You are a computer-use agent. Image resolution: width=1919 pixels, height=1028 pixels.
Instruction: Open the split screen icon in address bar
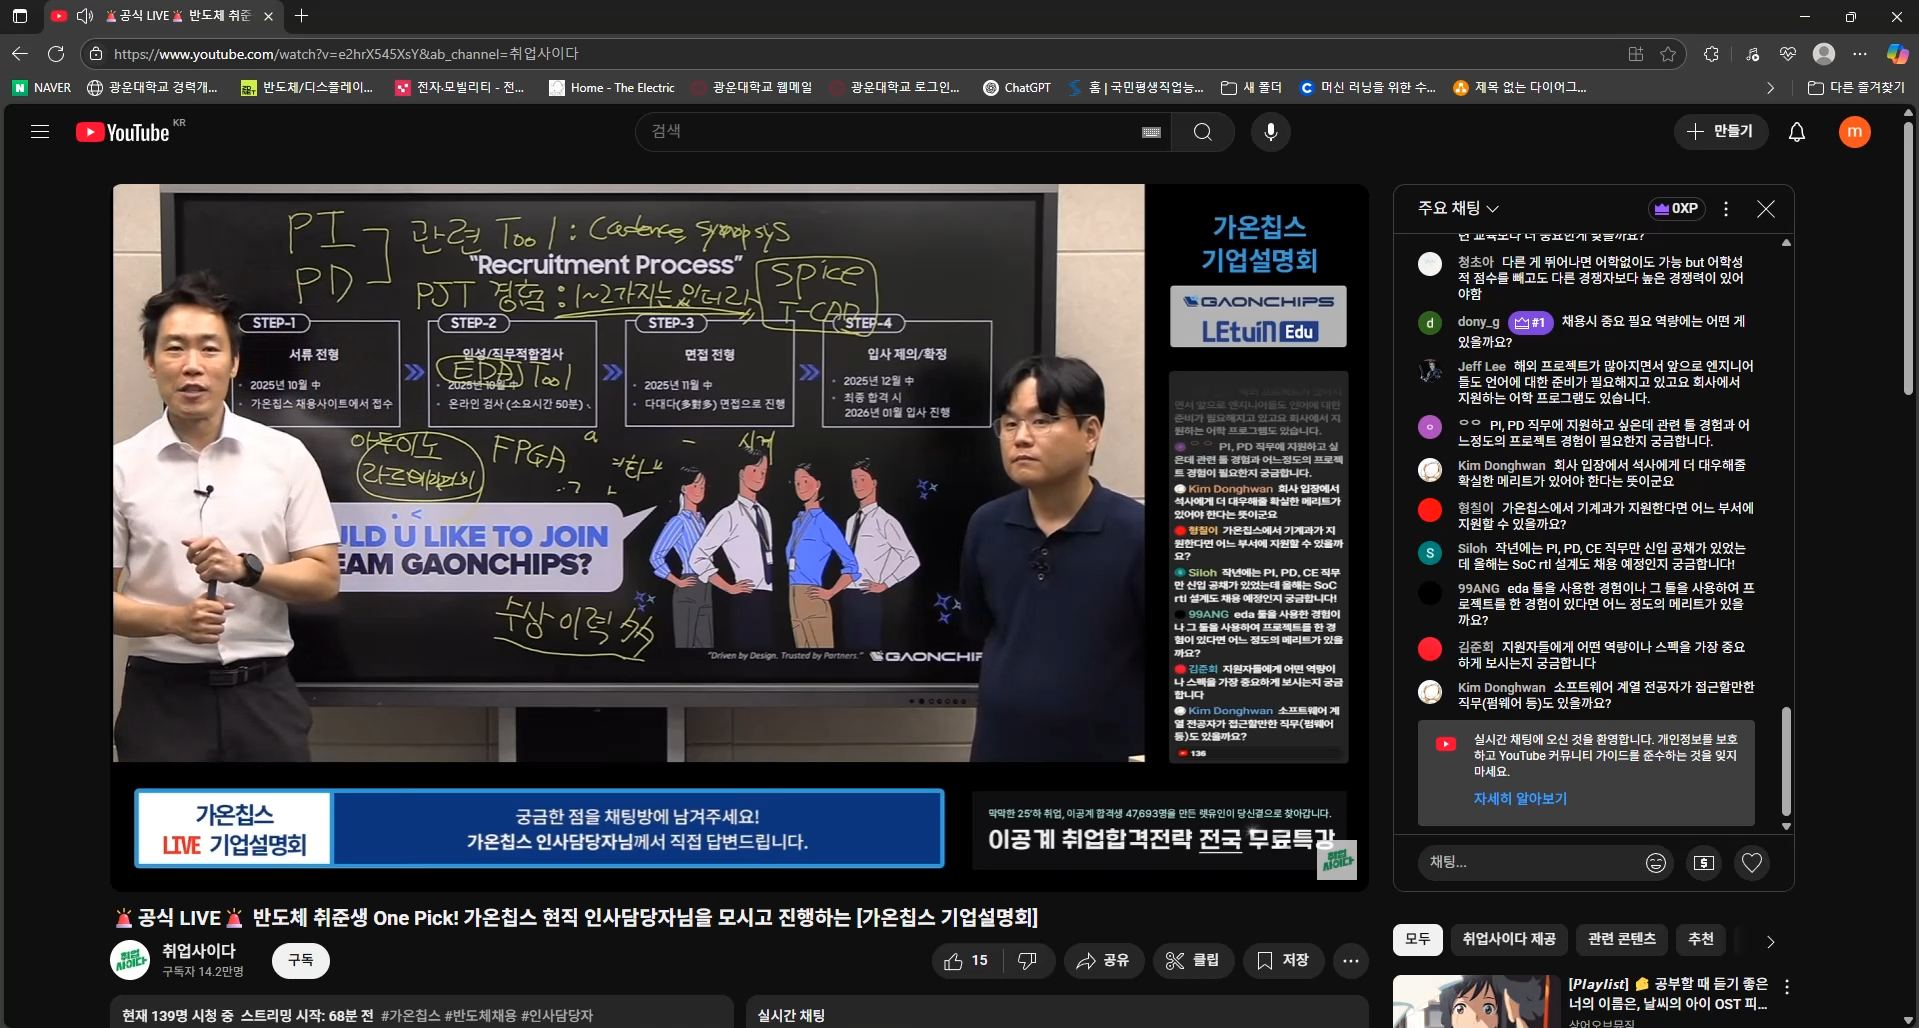(x=1636, y=54)
